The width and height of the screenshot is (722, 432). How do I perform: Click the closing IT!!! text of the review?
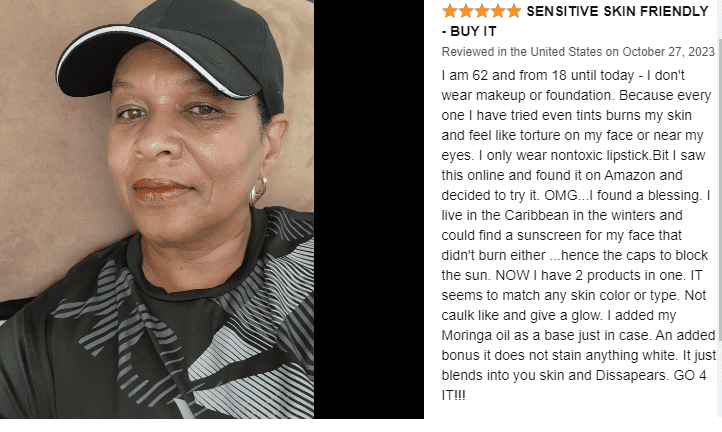(454, 396)
